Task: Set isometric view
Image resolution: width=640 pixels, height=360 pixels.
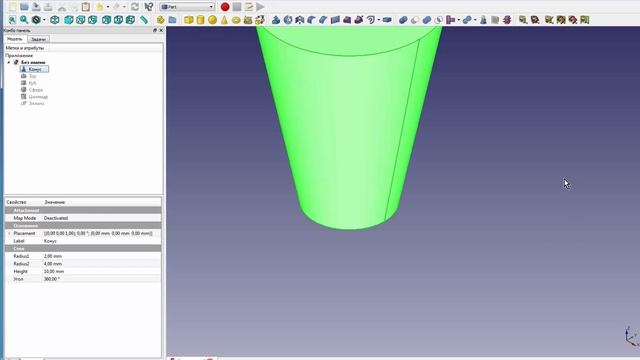Action: tap(55, 20)
